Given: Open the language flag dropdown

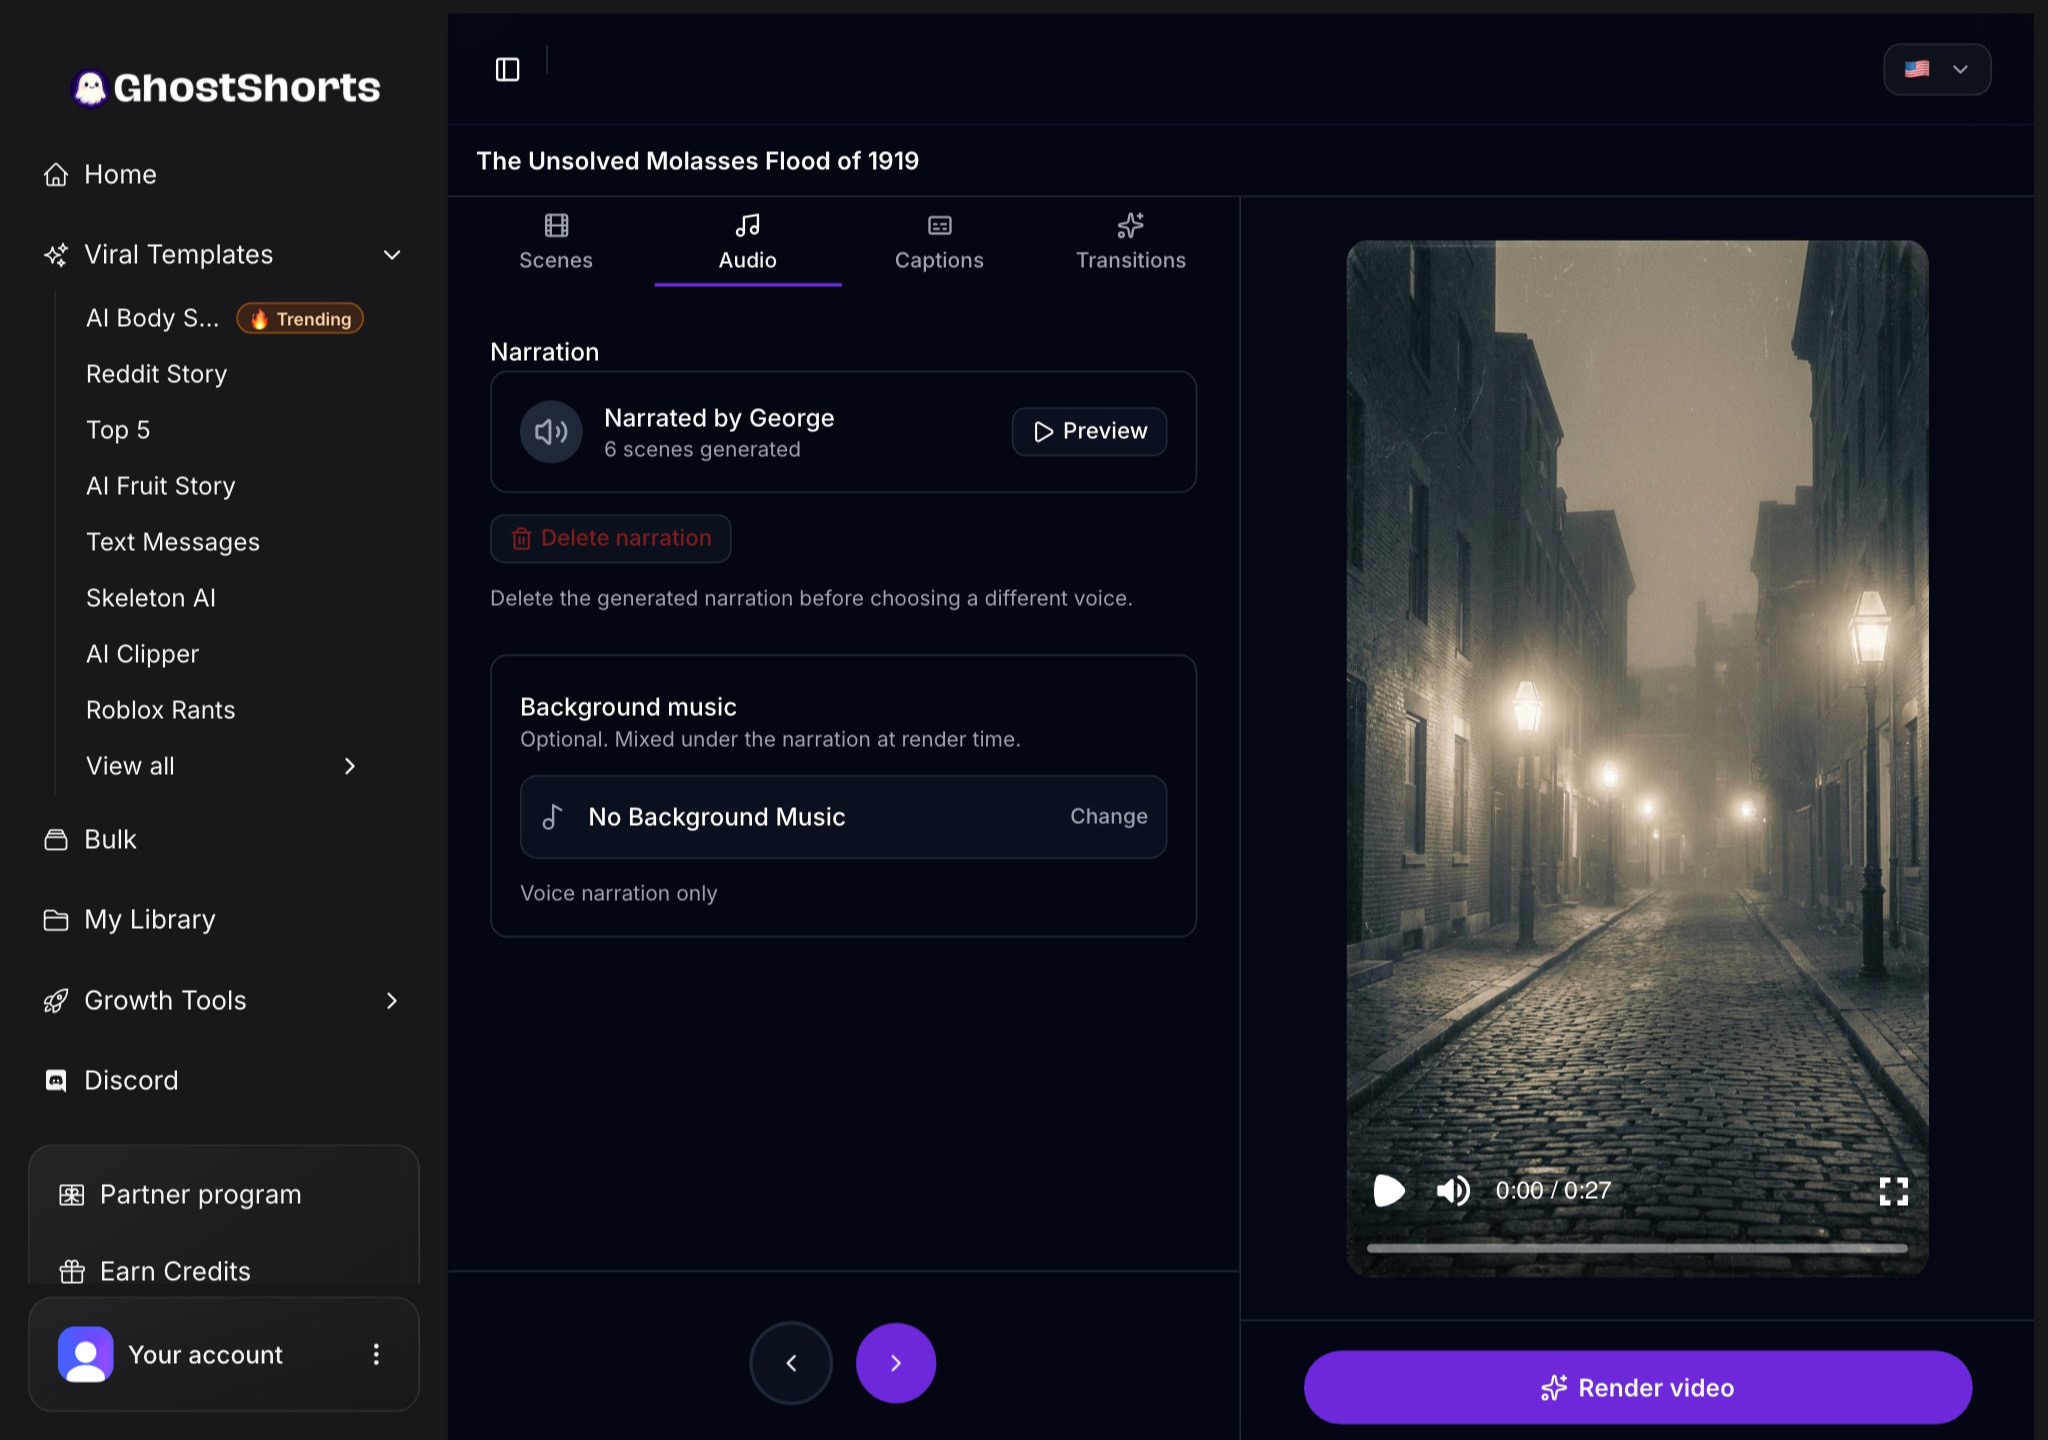Looking at the screenshot, I should [1937, 69].
